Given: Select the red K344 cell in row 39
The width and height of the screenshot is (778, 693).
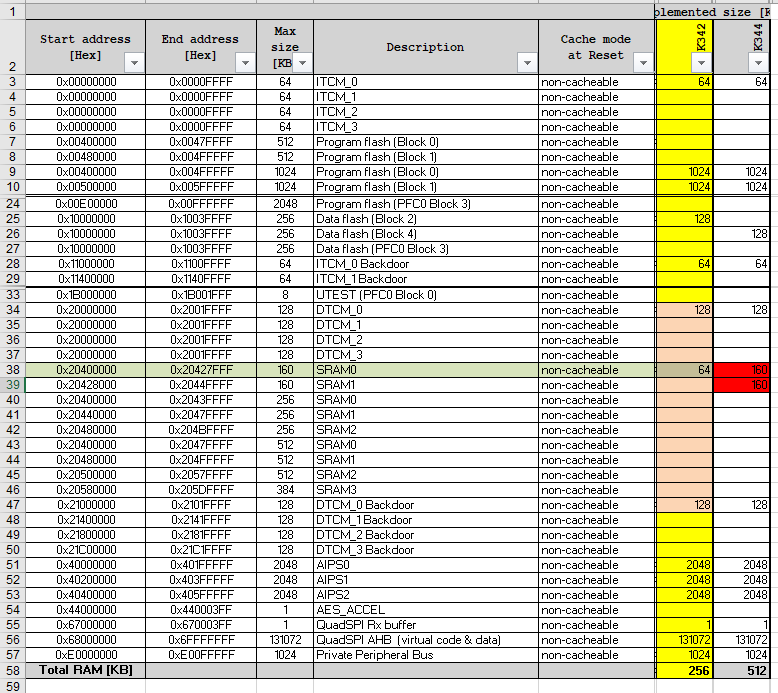Looking at the screenshot, I should tap(741, 385).
